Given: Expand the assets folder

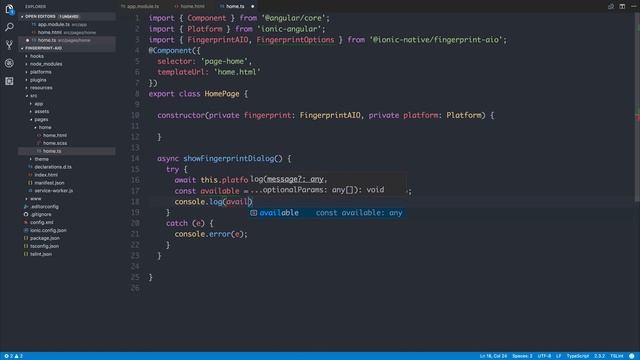Looking at the screenshot, I should point(41,111).
